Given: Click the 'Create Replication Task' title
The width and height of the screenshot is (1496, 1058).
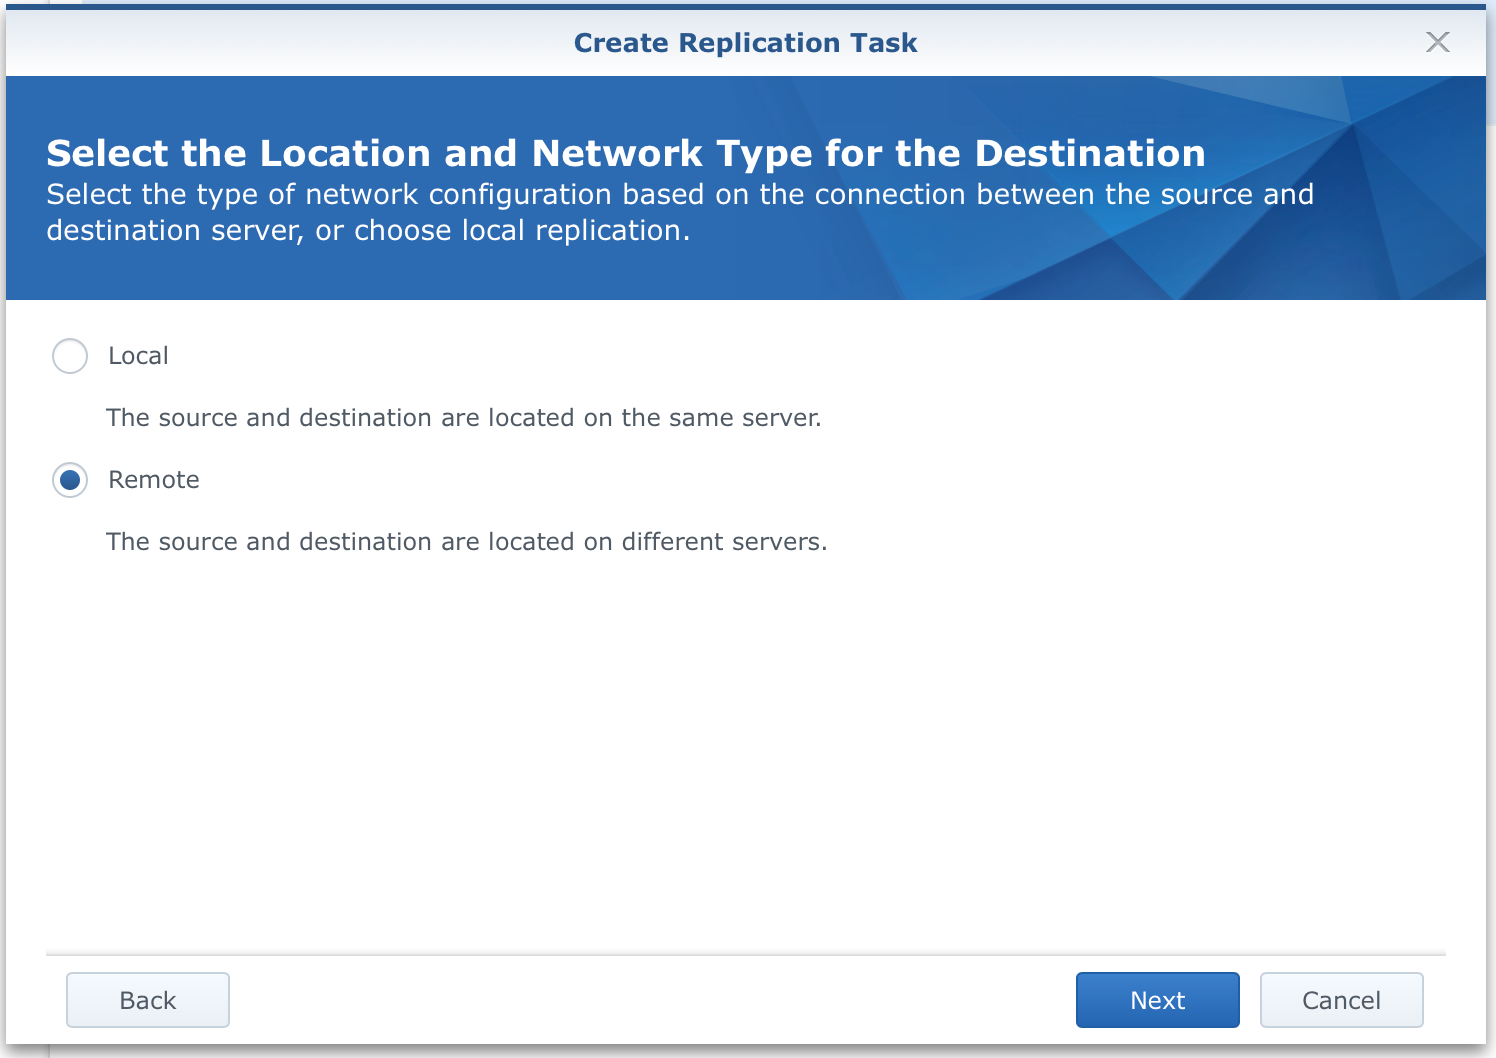Looking at the screenshot, I should 746,43.
